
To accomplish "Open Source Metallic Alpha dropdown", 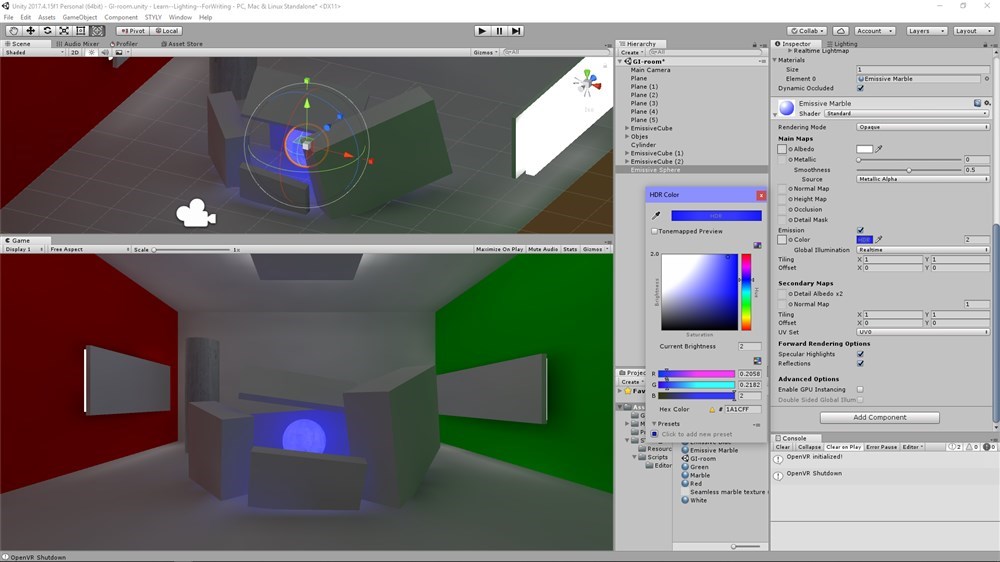I will point(923,179).
